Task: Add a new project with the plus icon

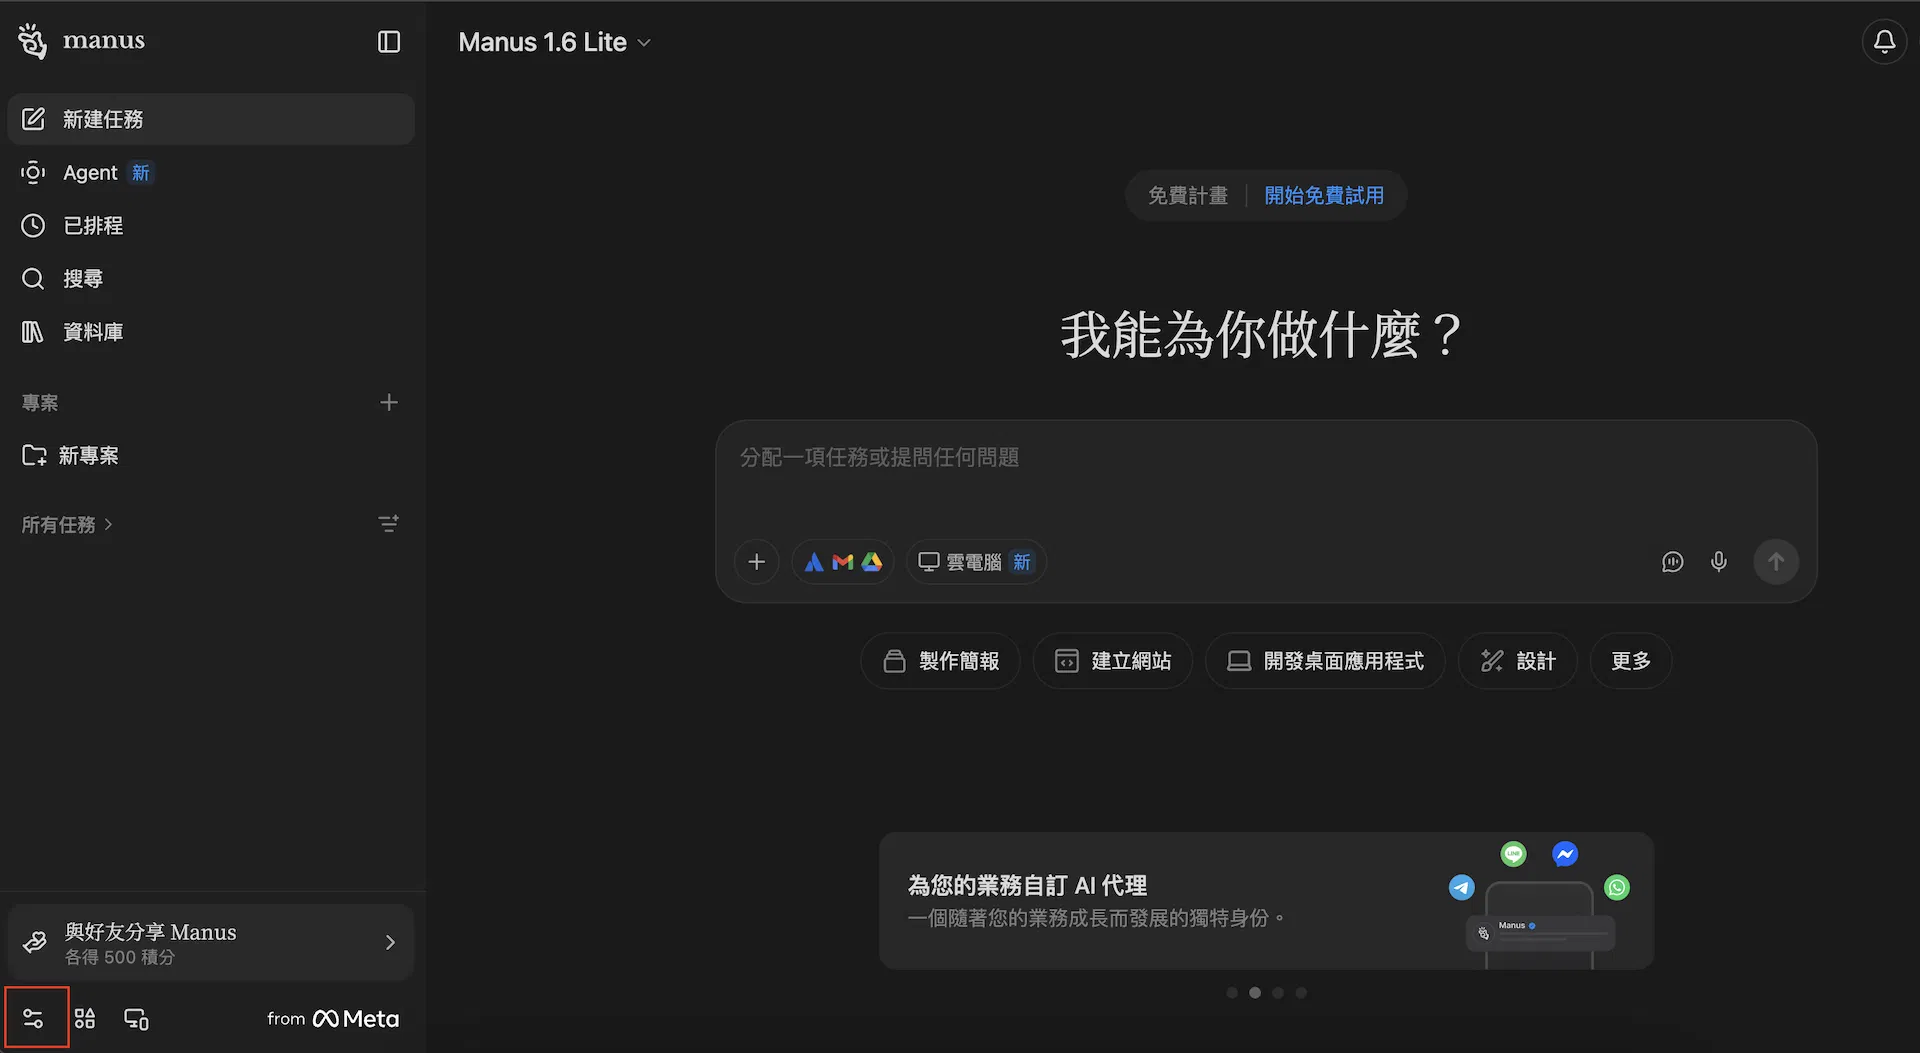Action: 389,402
